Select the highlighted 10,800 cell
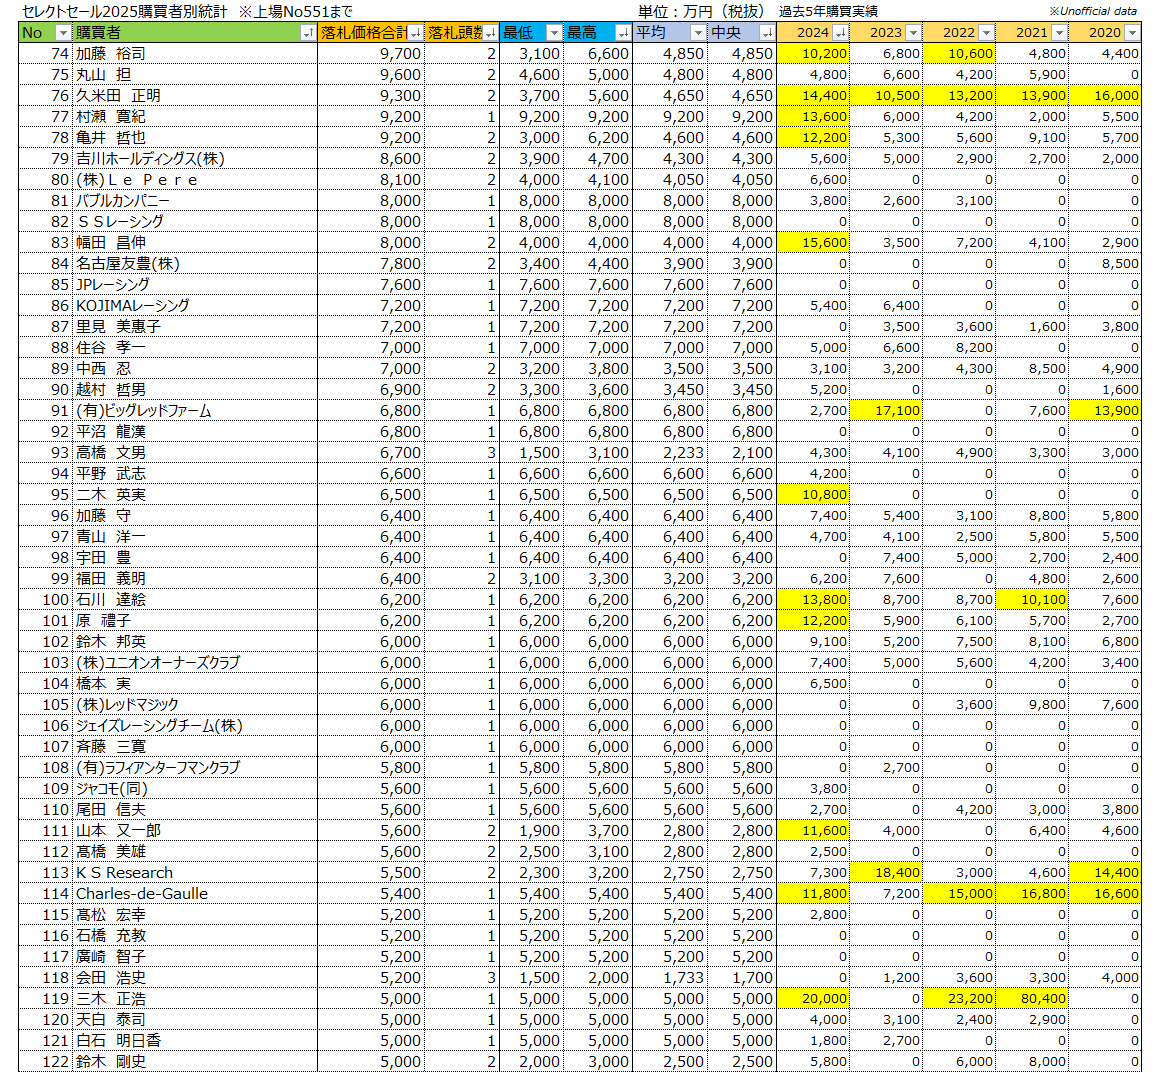The height and width of the screenshot is (1072, 1160). (x=813, y=495)
